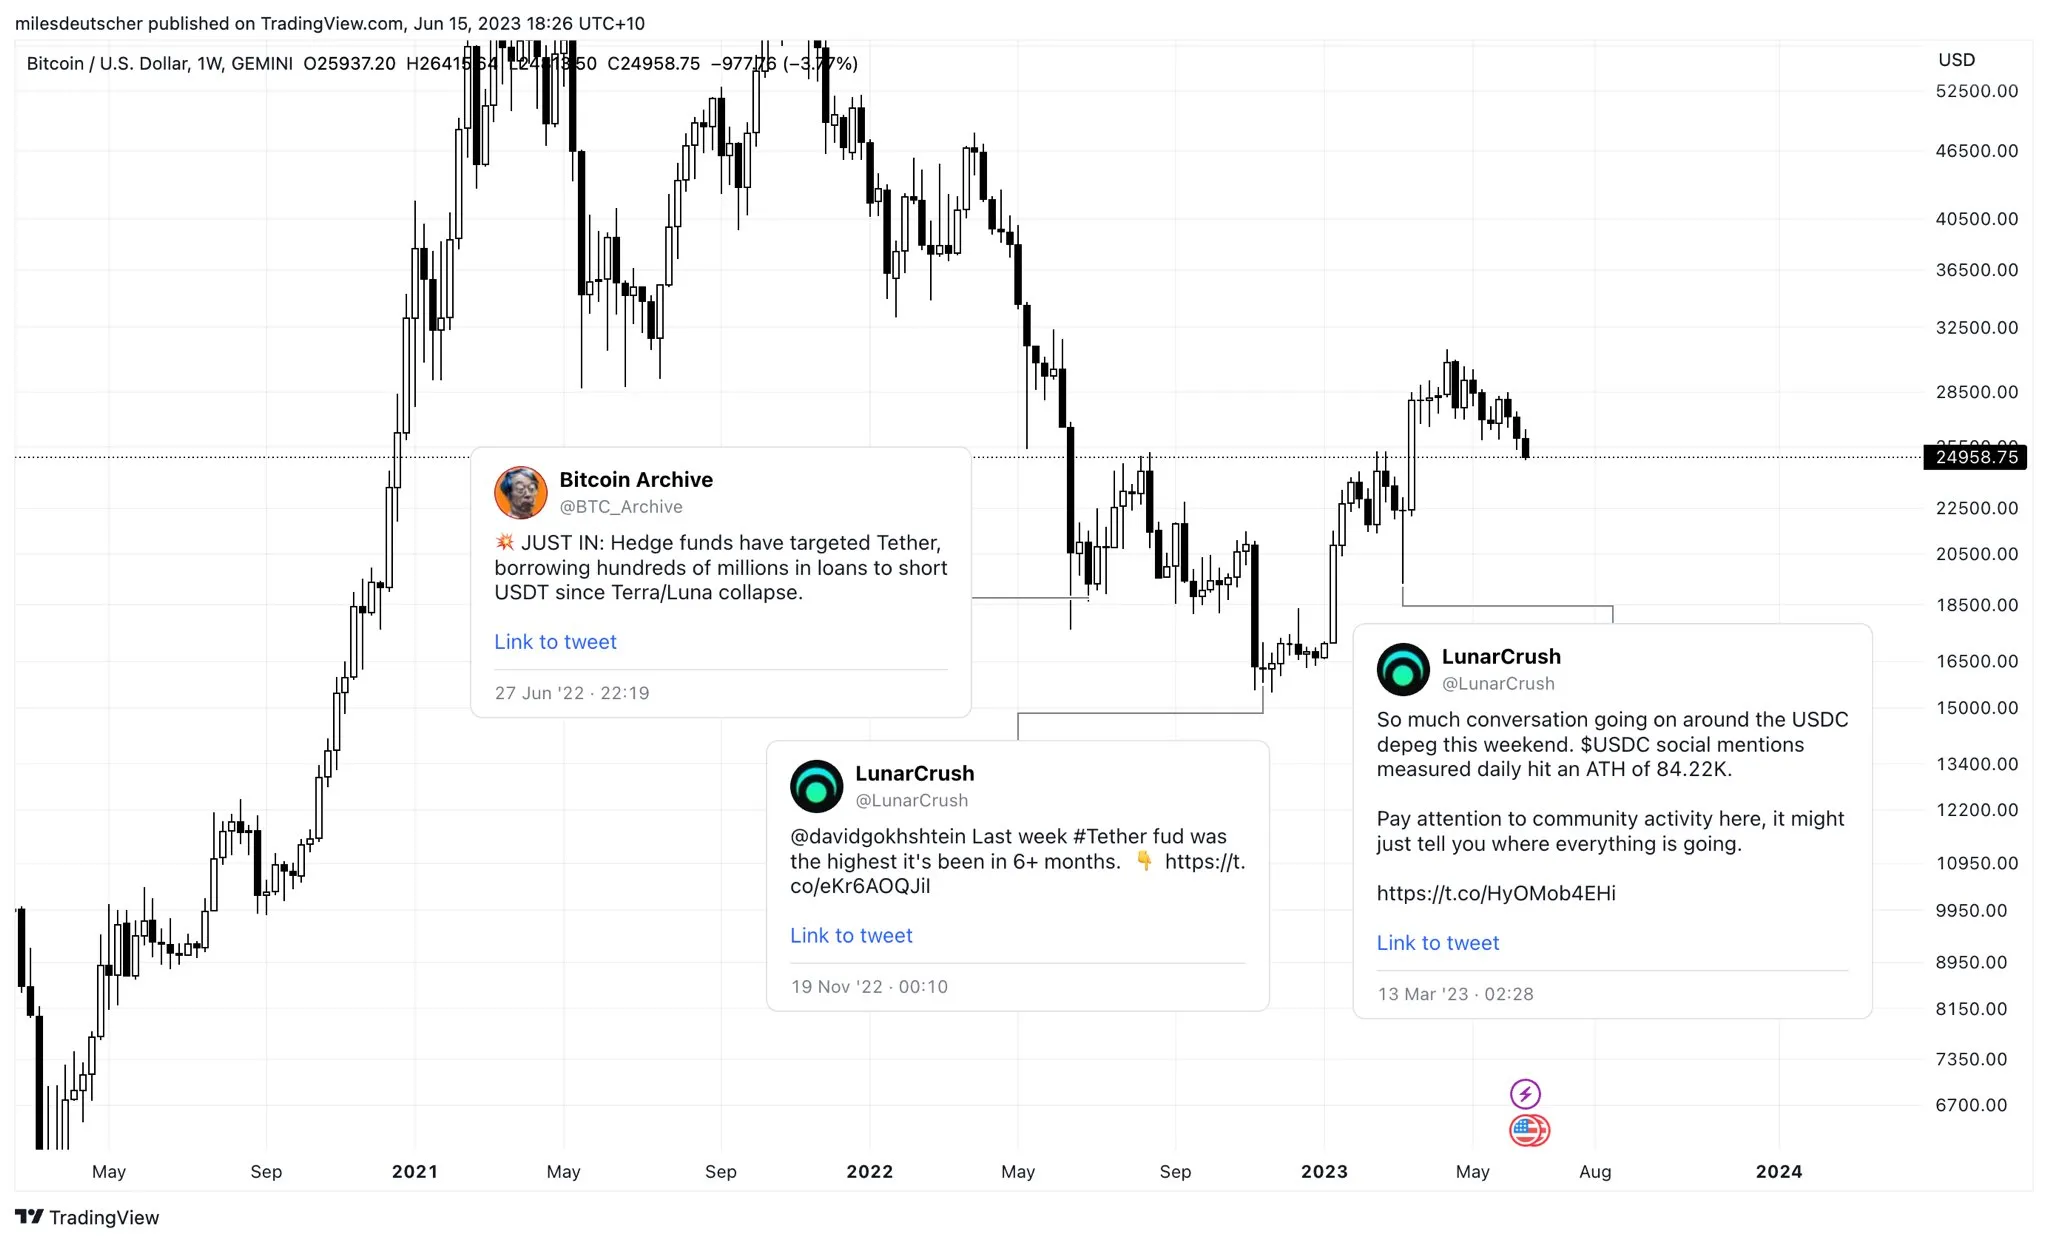Click the Bitcoin Archive profile avatar
The height and width of the screenshot is (1243, 2048).
pos(521,493)
